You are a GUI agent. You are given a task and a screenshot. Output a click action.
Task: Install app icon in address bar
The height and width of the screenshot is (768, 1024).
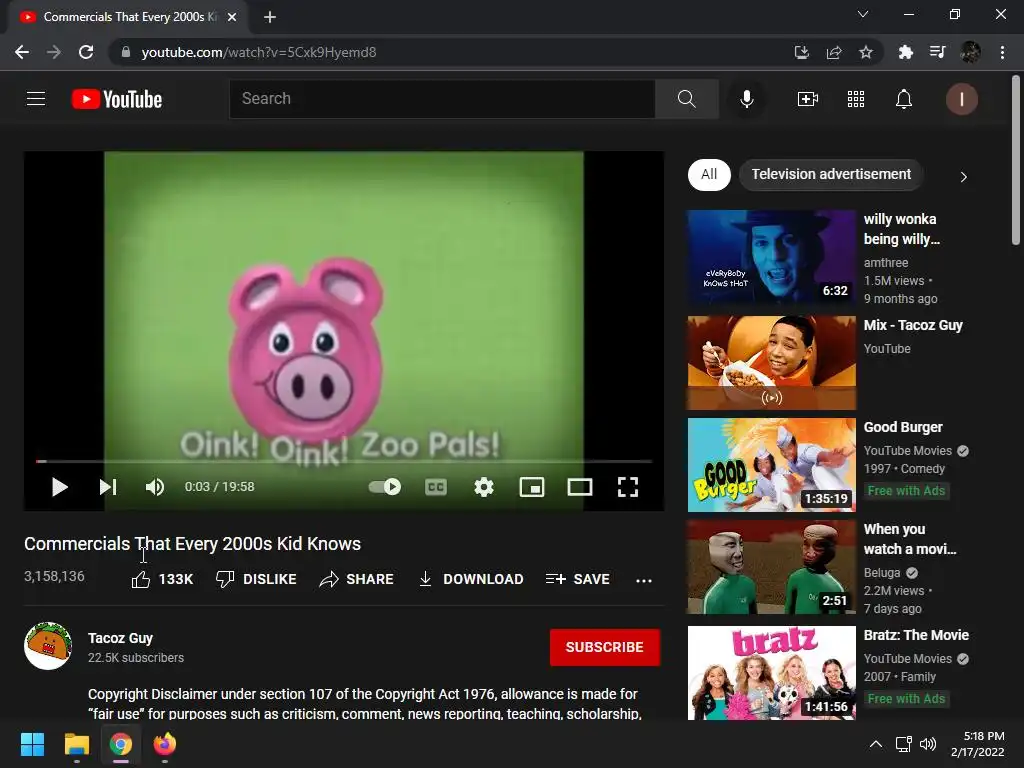(x=801, y=52)
